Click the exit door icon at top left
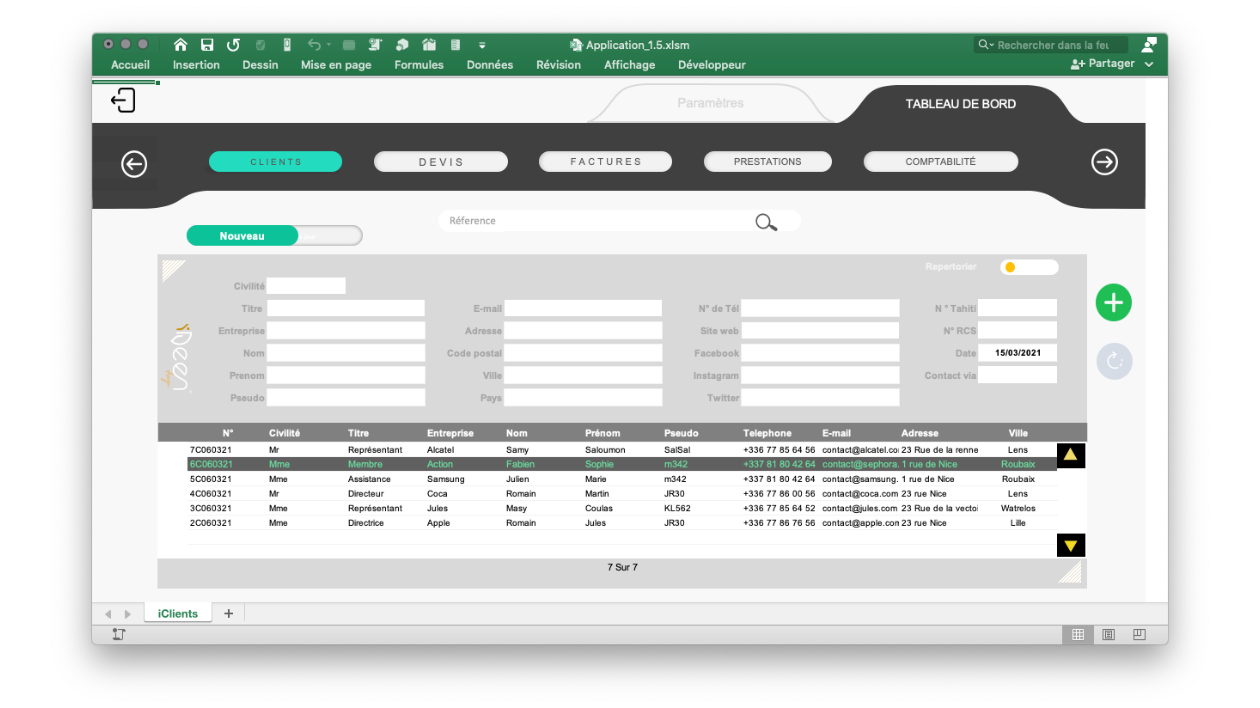 click(123, 100)
